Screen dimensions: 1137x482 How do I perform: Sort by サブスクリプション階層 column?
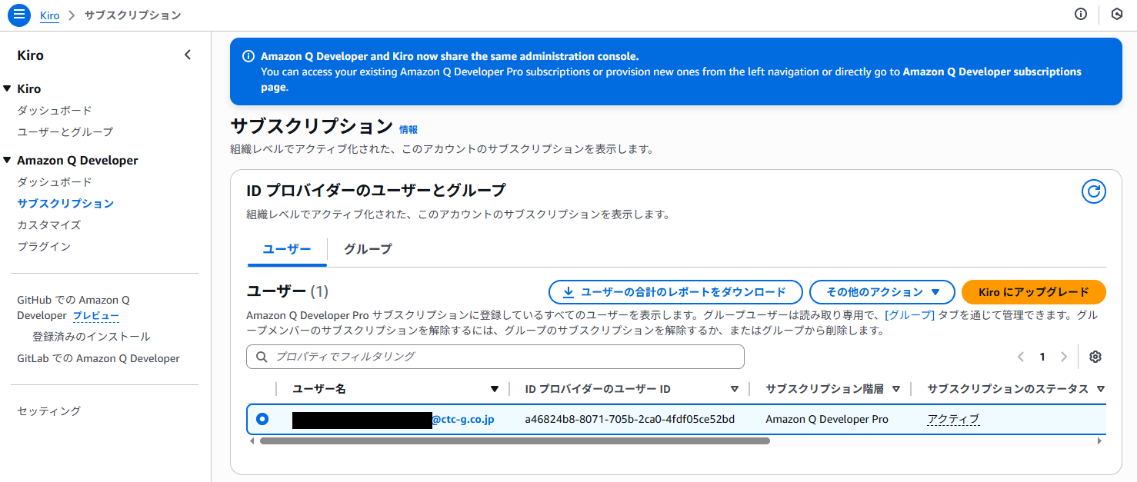896,389
